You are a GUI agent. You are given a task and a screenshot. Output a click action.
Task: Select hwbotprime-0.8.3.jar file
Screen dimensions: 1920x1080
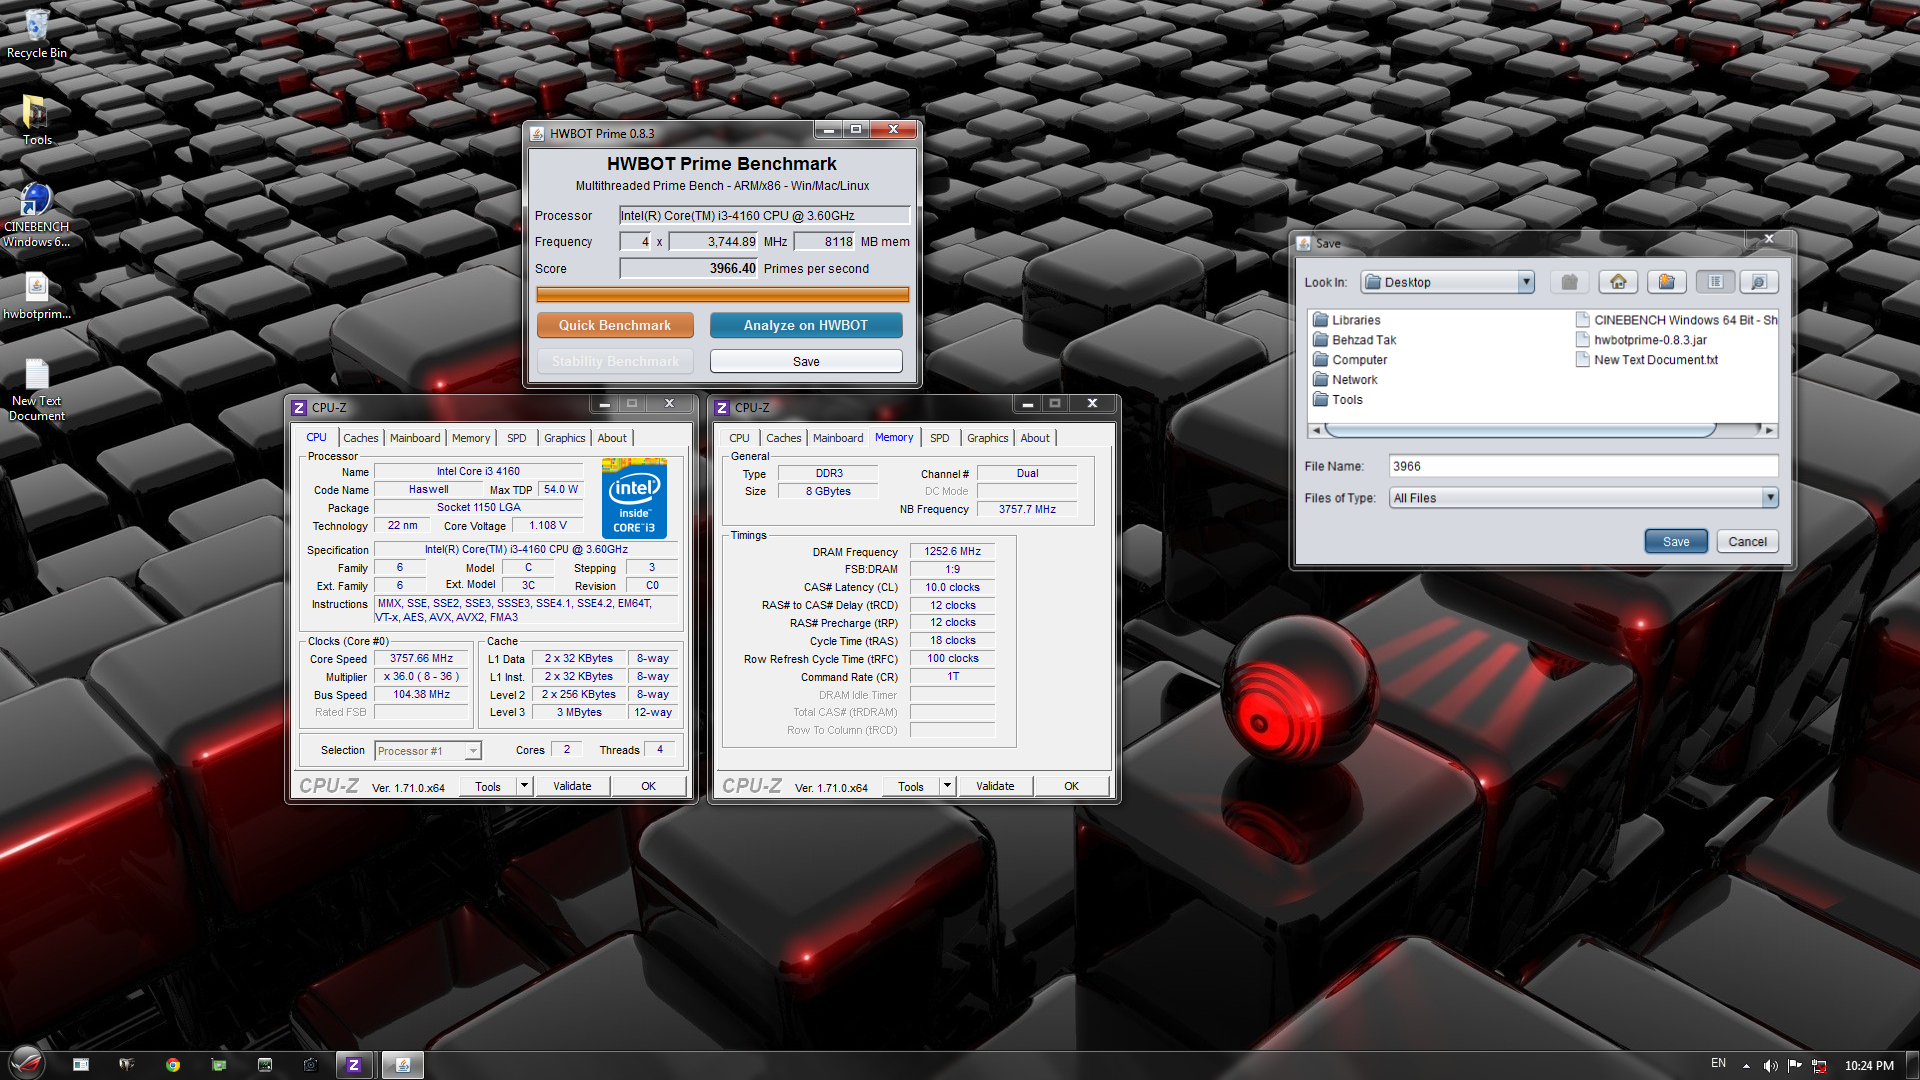[x=1641, y=340]
